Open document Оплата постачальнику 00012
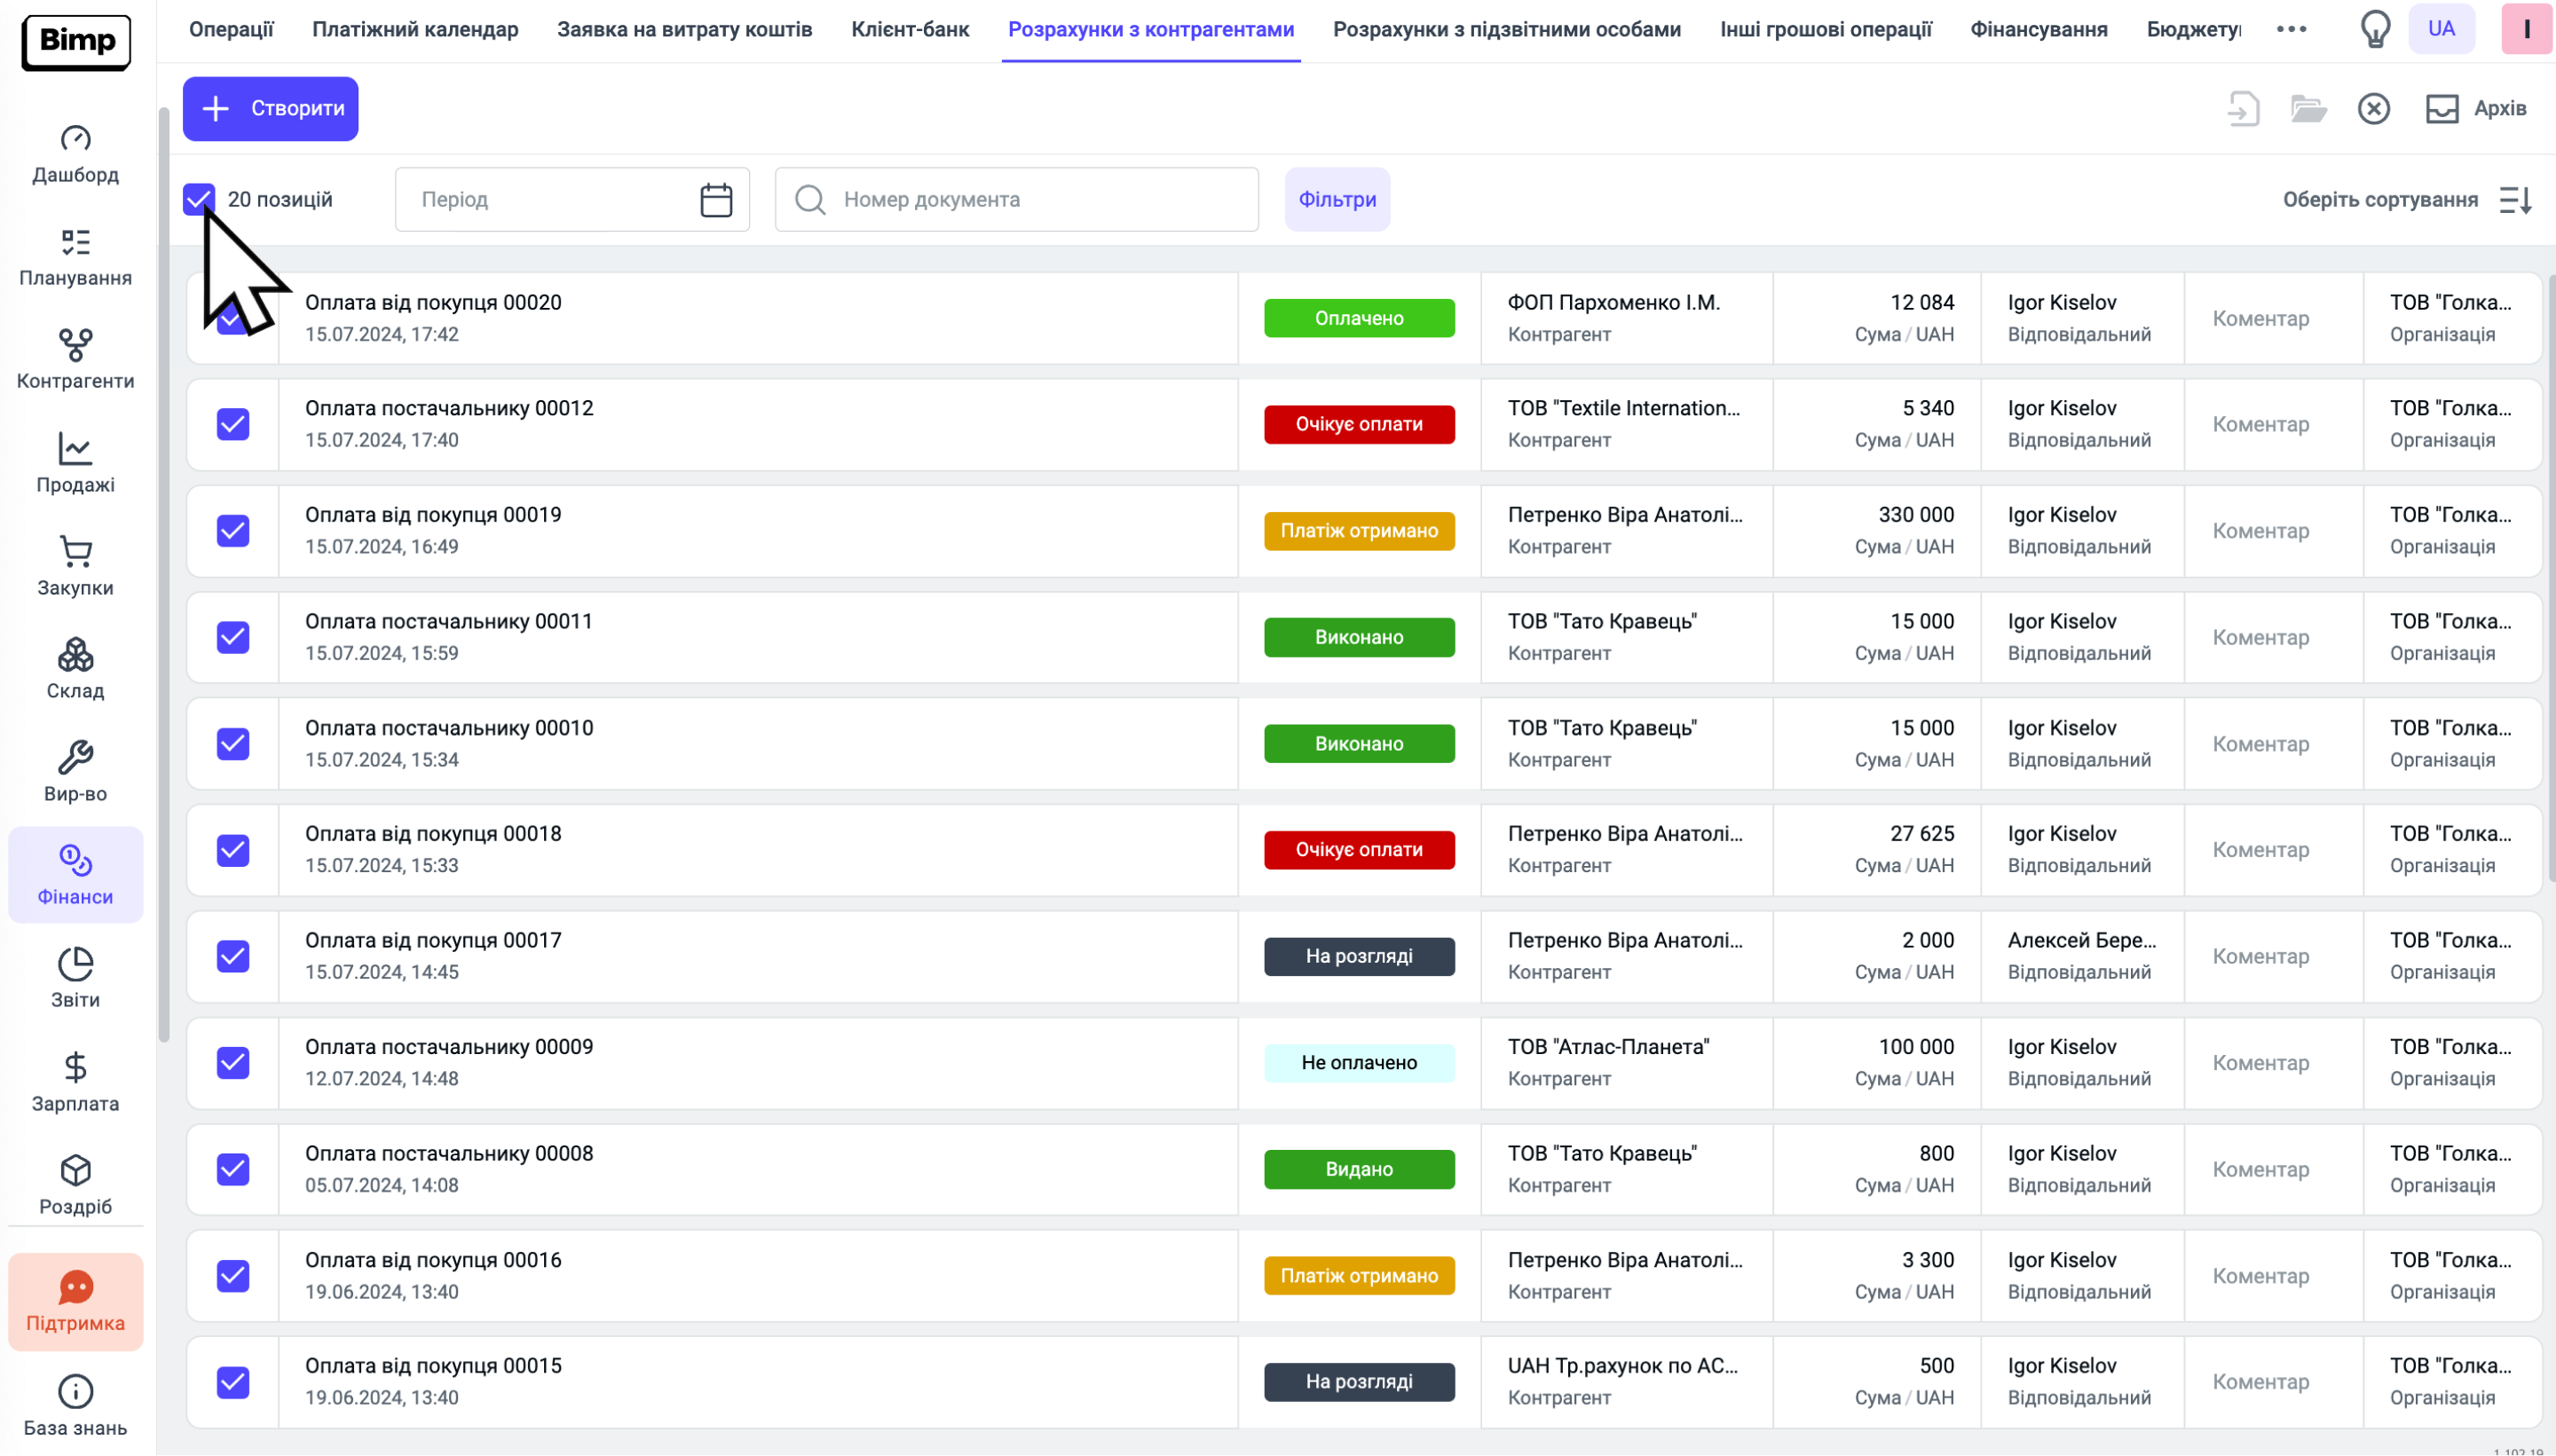 [x=449, y=409]
